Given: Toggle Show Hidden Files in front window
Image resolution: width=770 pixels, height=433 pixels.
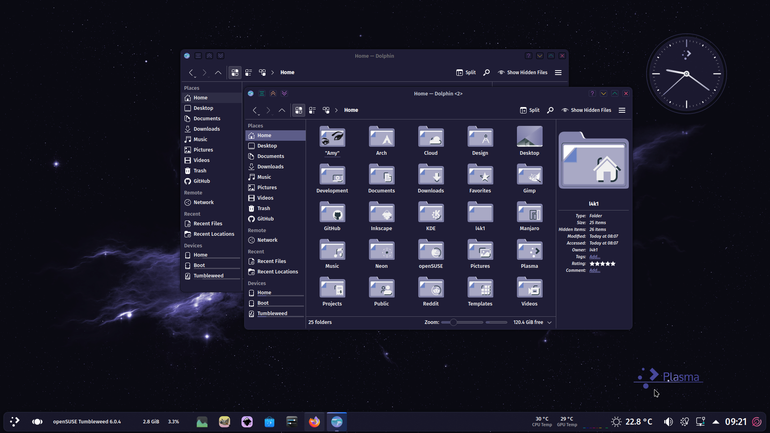Looking at the screenshot, I should pyautogui.click(x=586, y=110).
